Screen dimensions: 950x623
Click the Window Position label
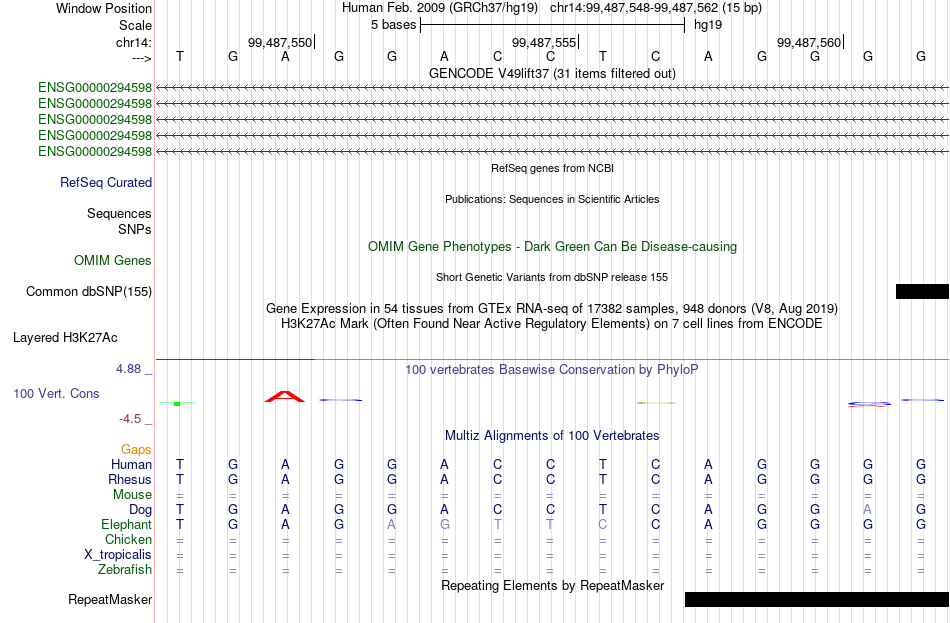coord(104,8)
